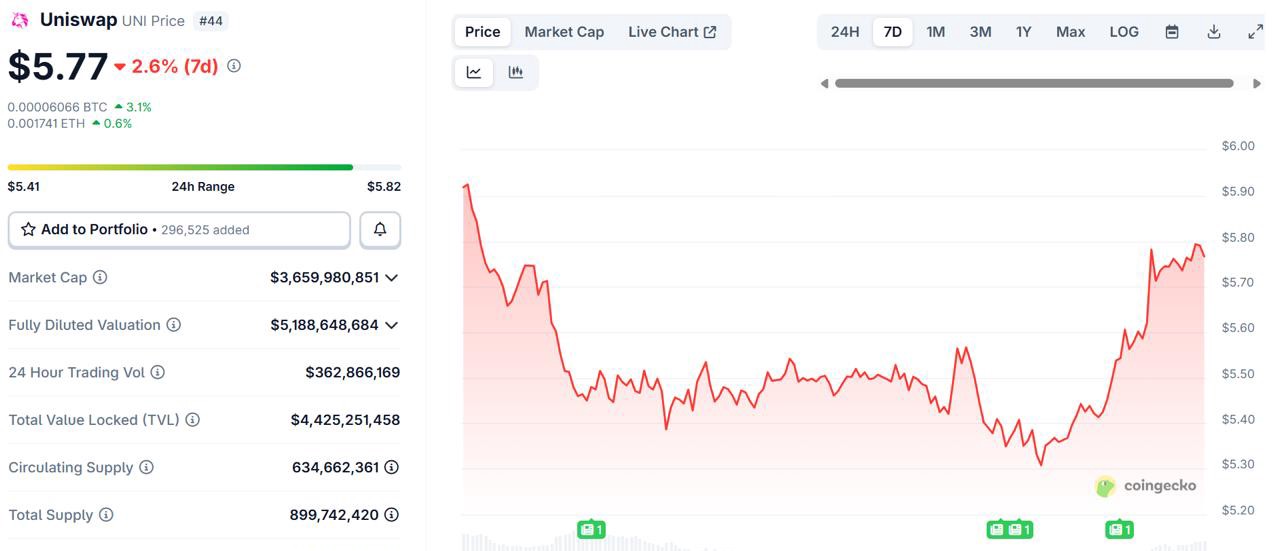Switch to line chart view
The width and height of the screenshot is (1280, 551).
click(x=474, y=72)
